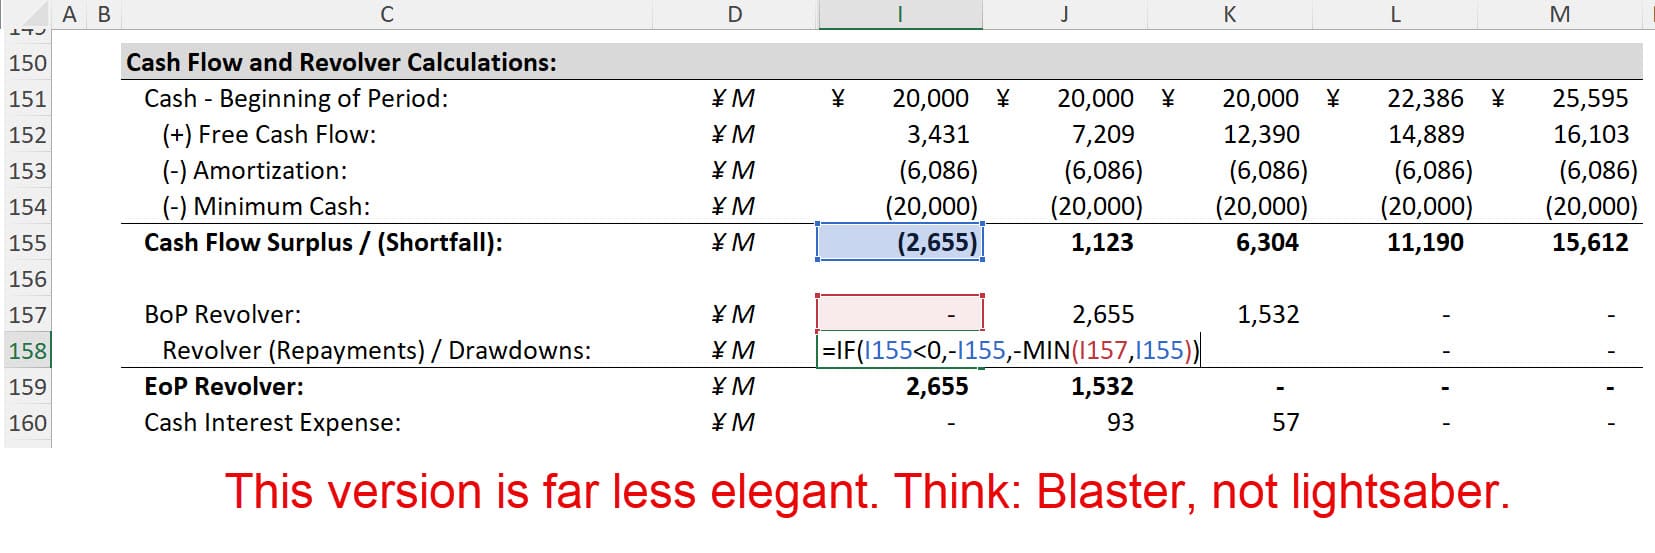Click Free Cash Flow value 7,209

(x=1102, y=134)
